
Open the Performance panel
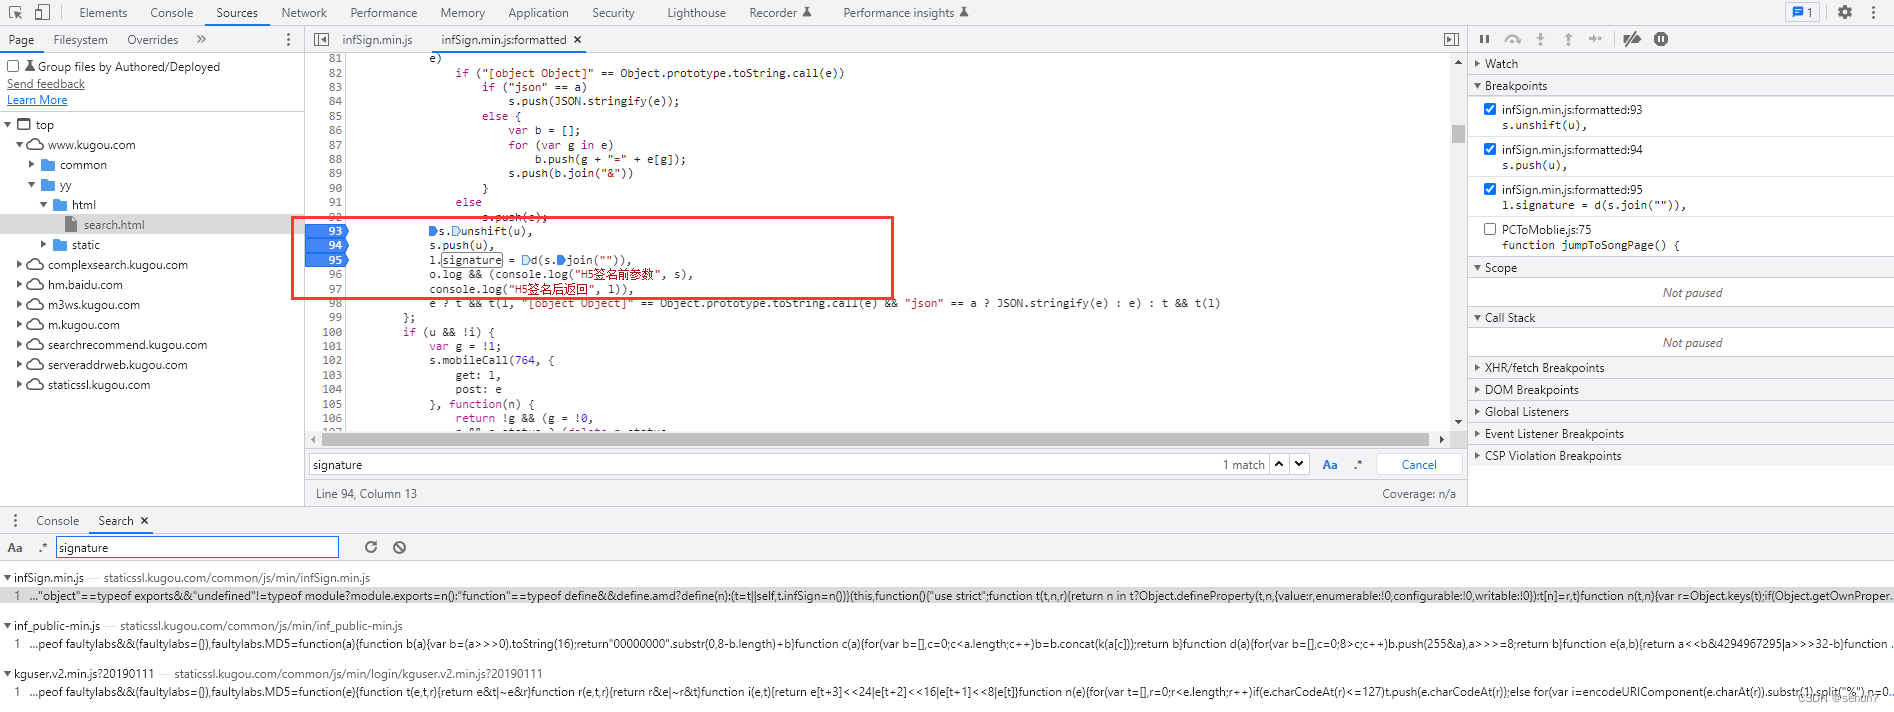(x=384, y=13)
